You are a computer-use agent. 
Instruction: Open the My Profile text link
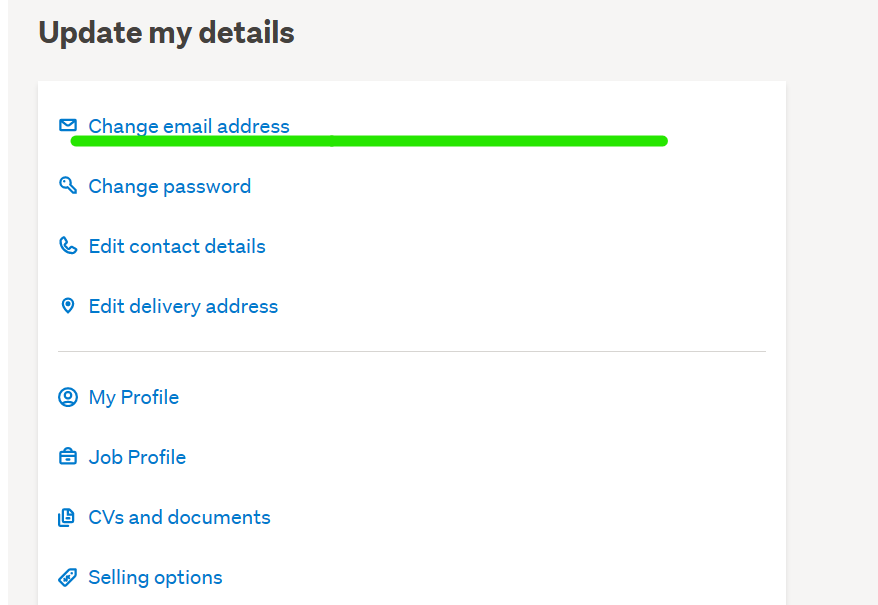tap(134, 397)
